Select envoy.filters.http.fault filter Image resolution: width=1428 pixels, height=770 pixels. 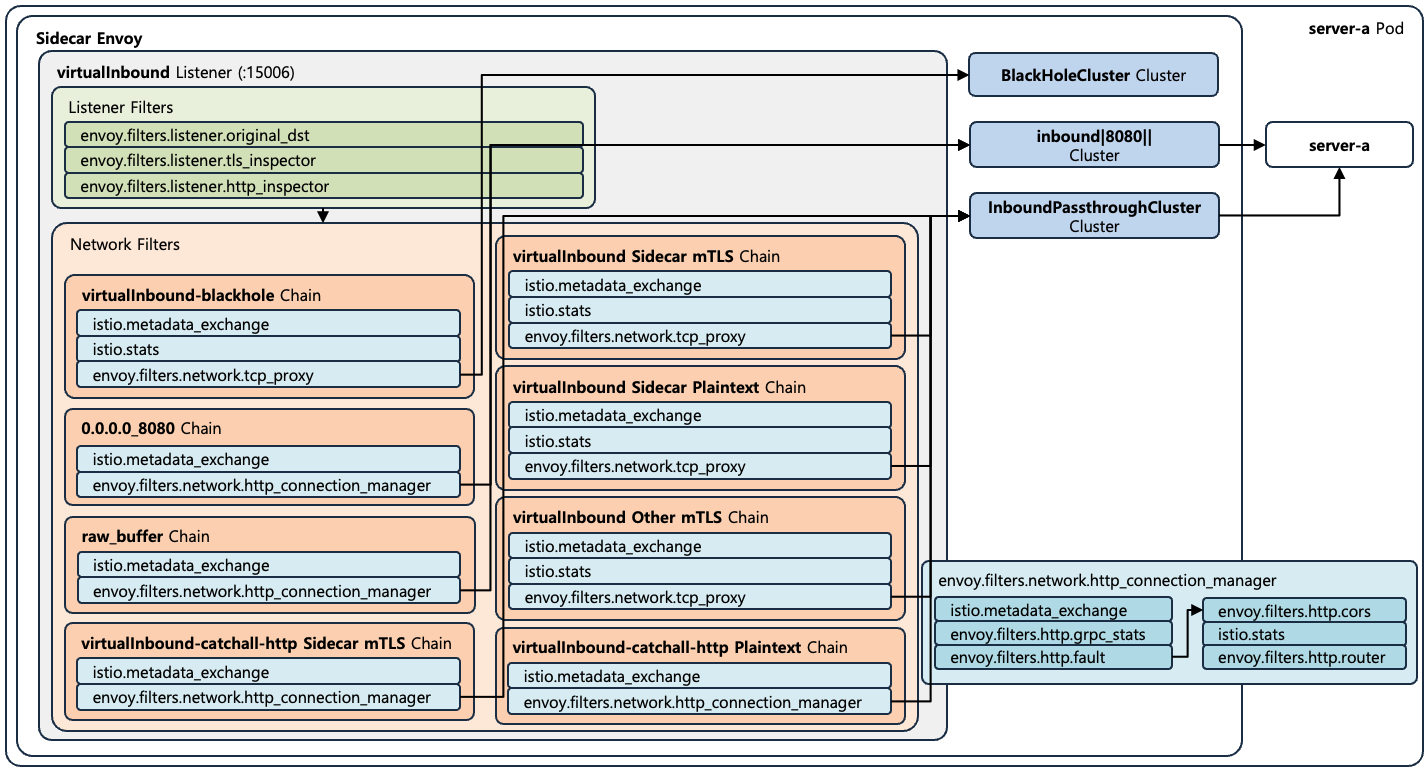click(x=1053, y=658)
